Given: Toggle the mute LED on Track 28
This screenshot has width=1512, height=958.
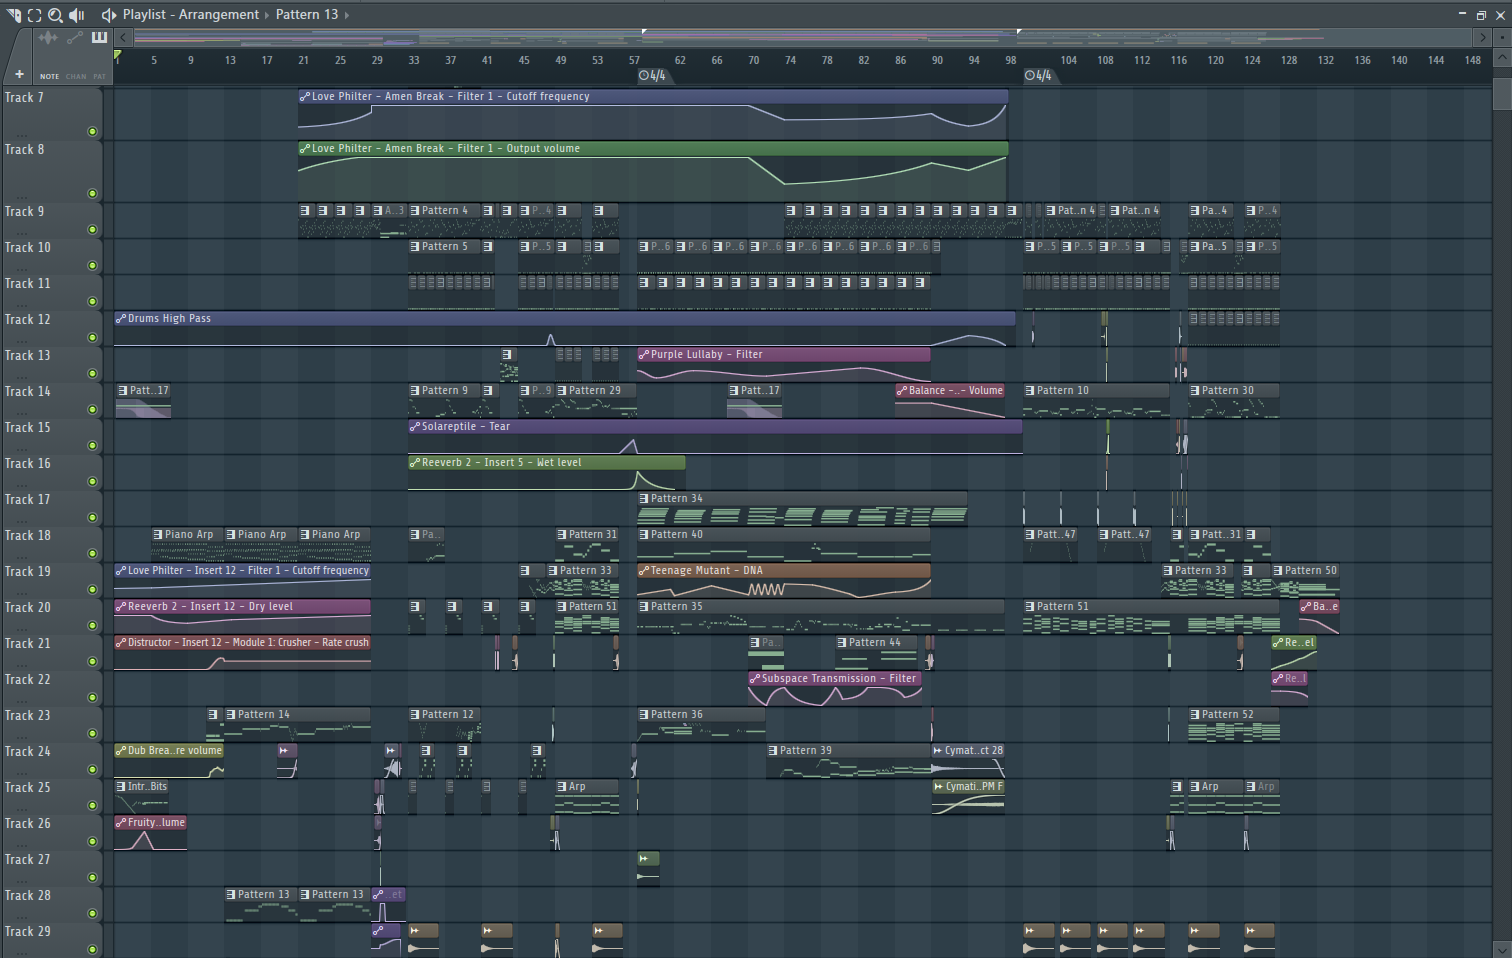Looking at the screenshot, I should [x=93, y=914].
